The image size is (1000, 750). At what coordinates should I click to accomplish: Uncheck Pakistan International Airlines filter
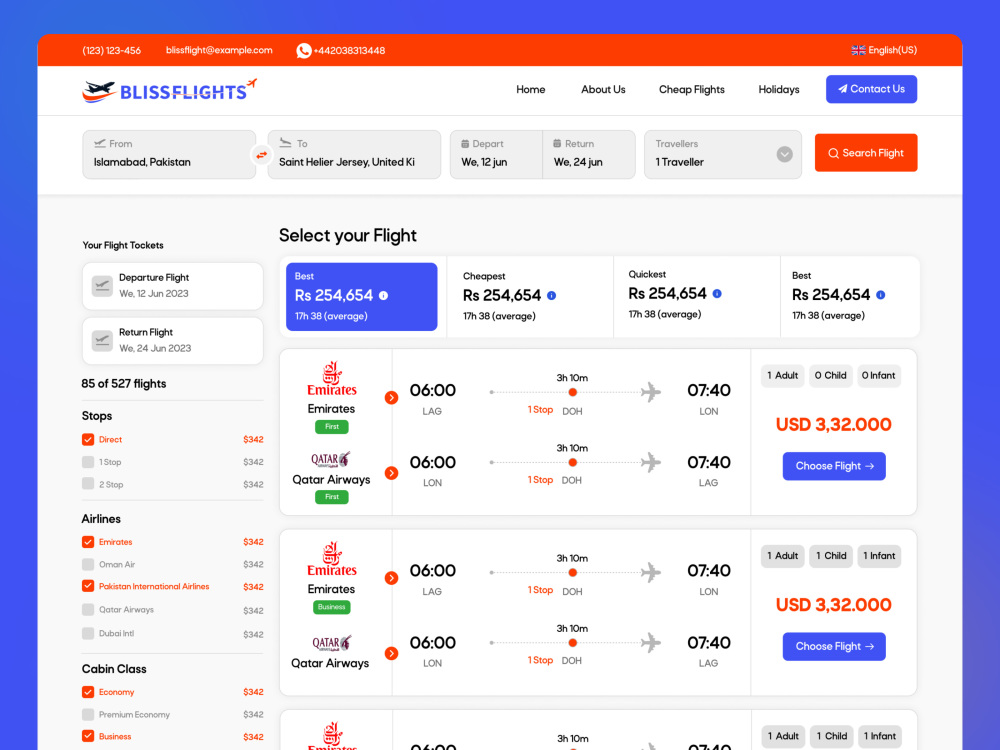pyautogui.click(x=88, y=586)
